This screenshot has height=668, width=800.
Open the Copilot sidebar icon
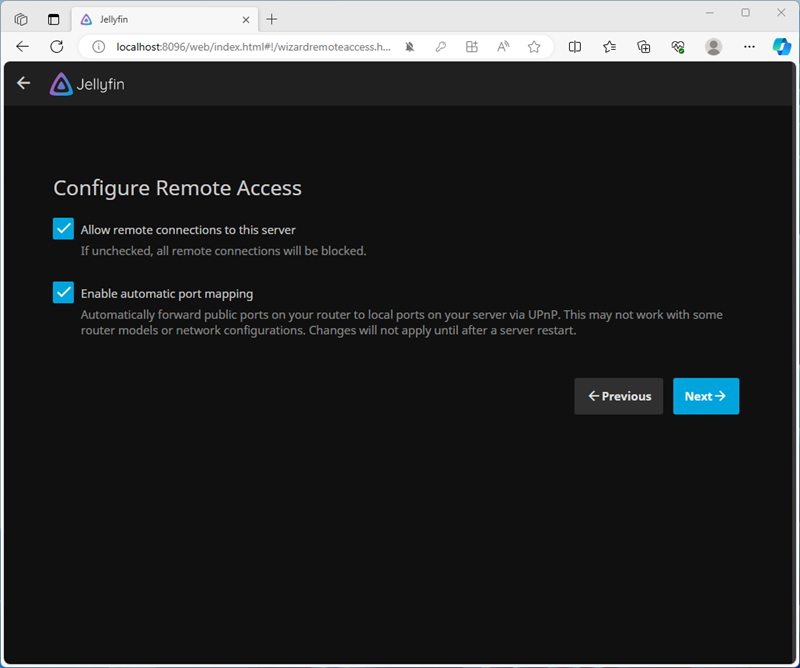coord(781,47)
